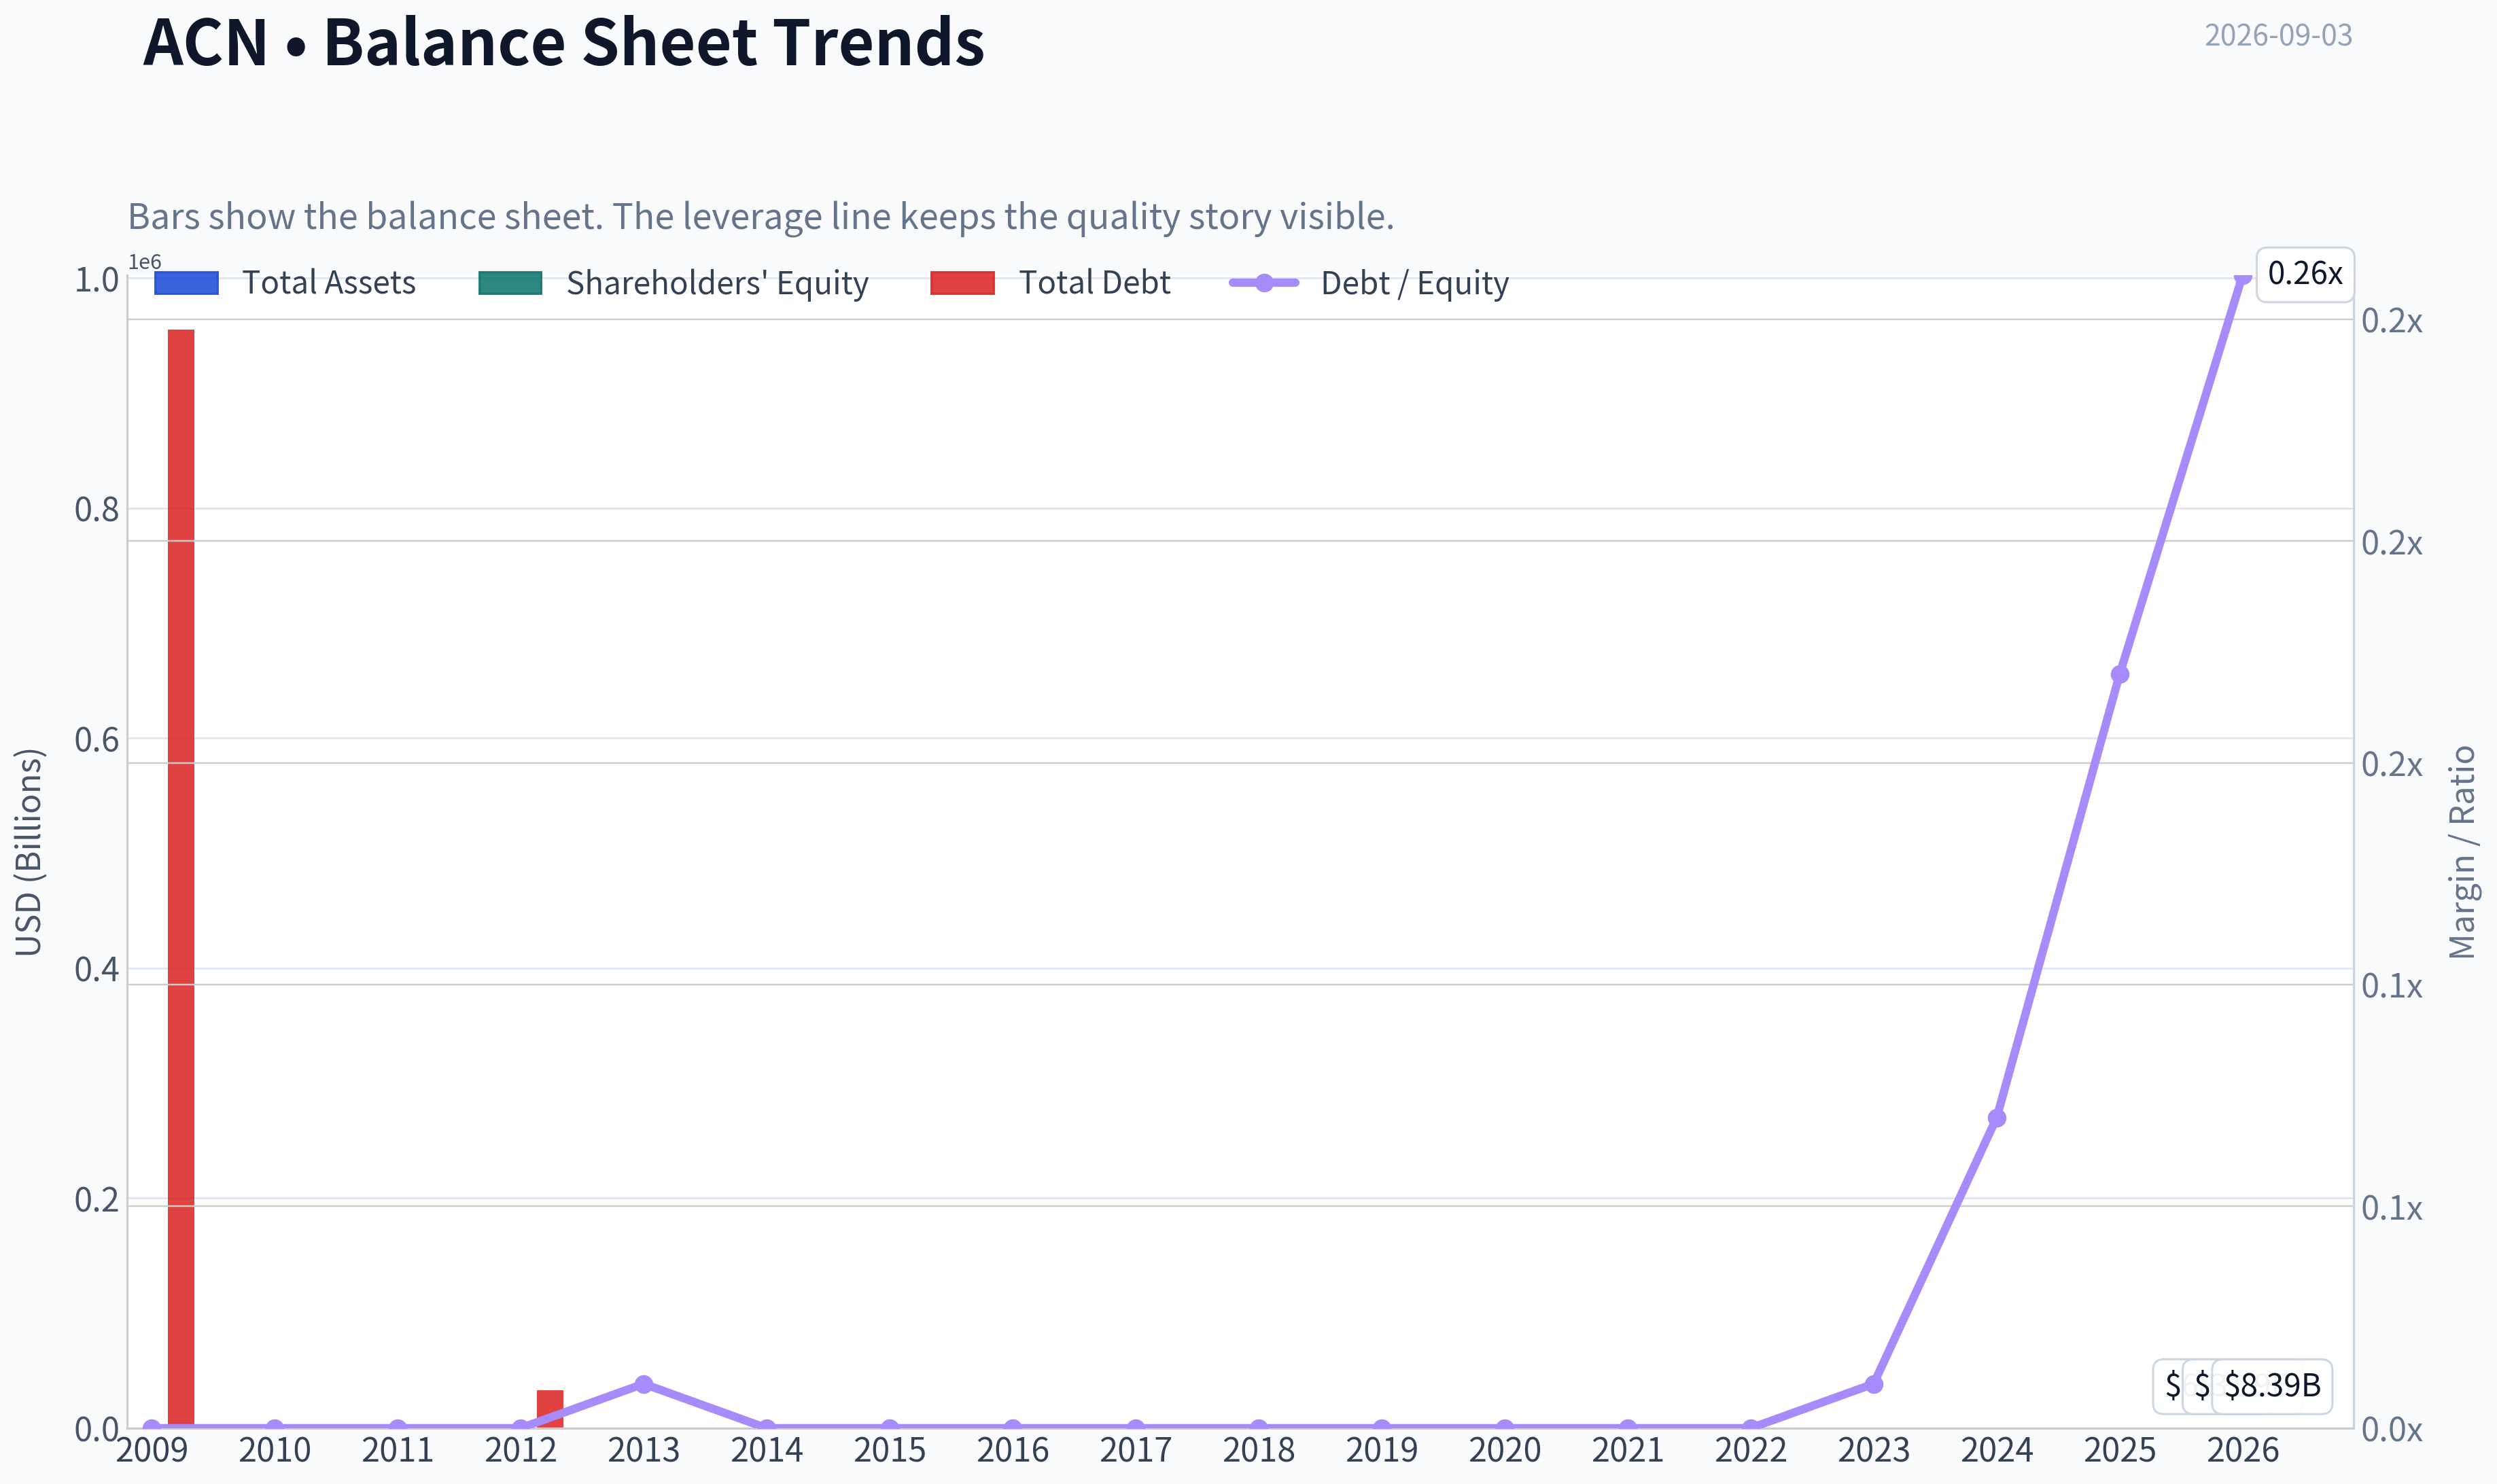Click the 2016 x-axis tick label
Screen dimensions: 2497x1484
[x=1013, y=1450]
